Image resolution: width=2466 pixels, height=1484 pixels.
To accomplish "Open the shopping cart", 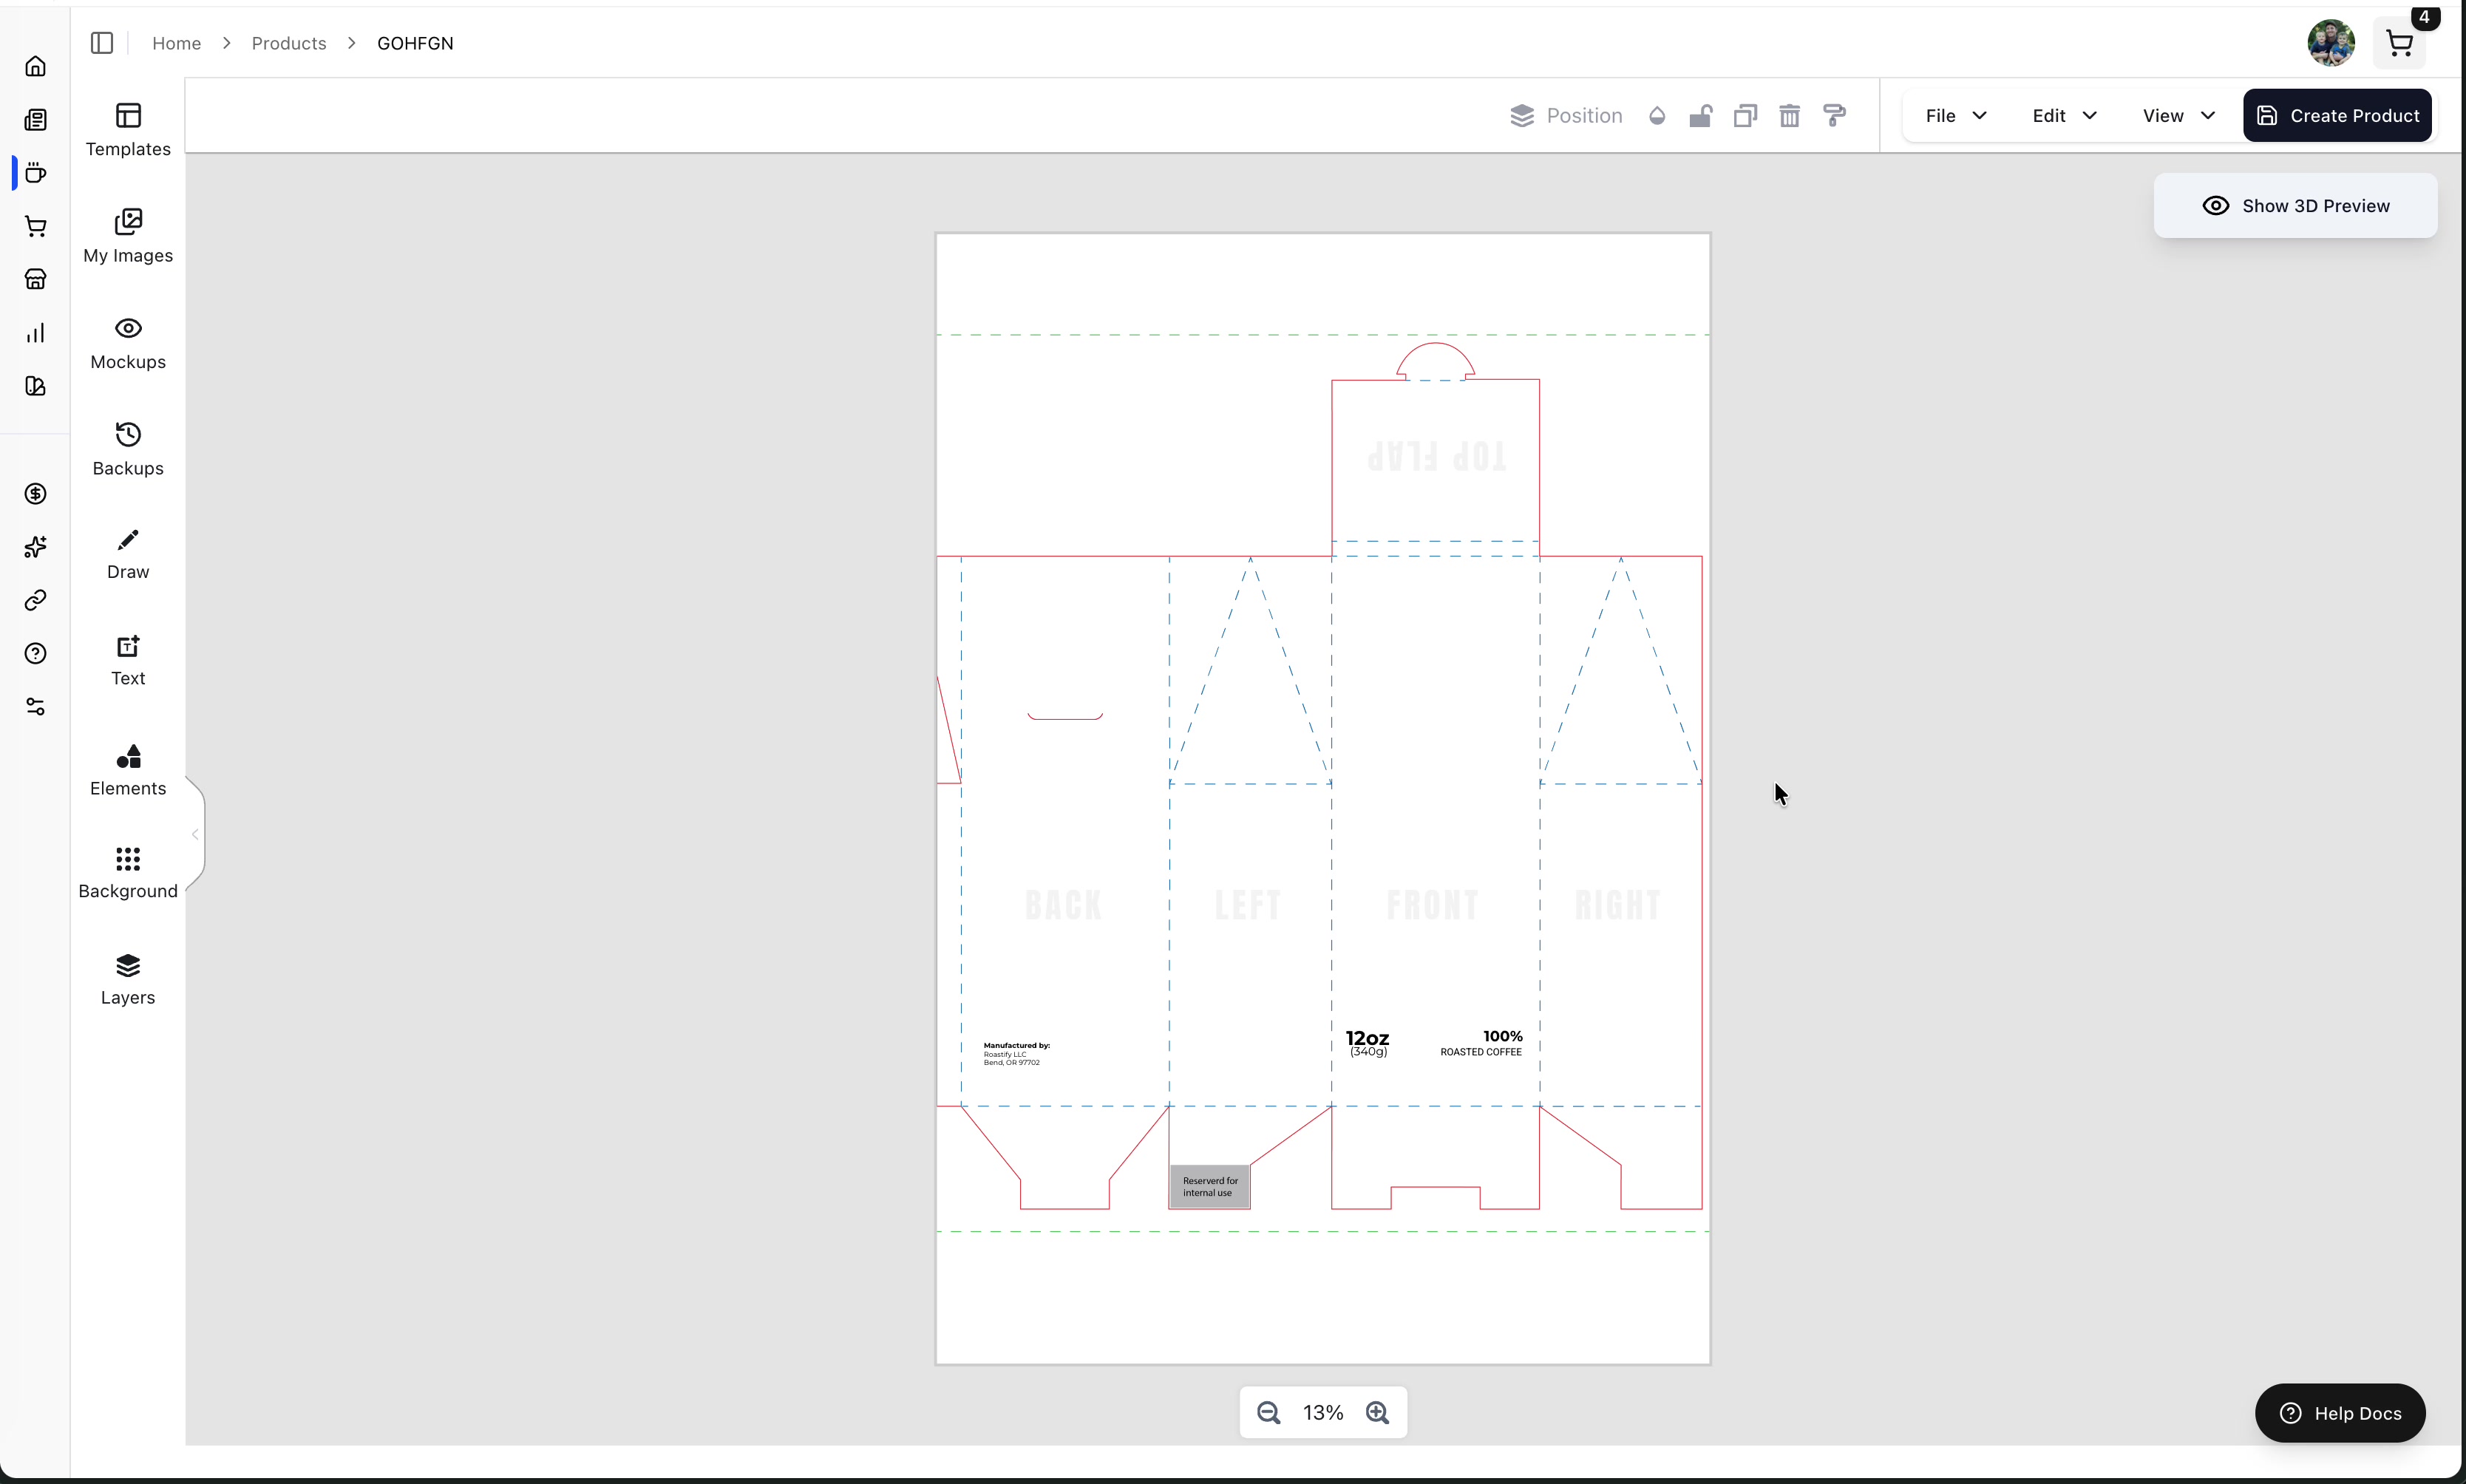I will (x=2397, y=43).
